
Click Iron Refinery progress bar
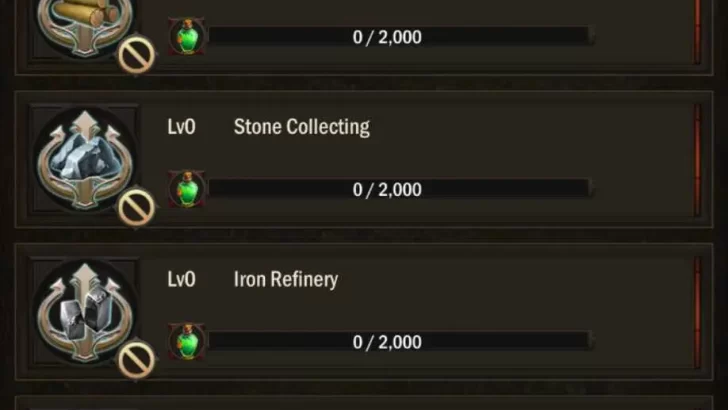point(398,341)
